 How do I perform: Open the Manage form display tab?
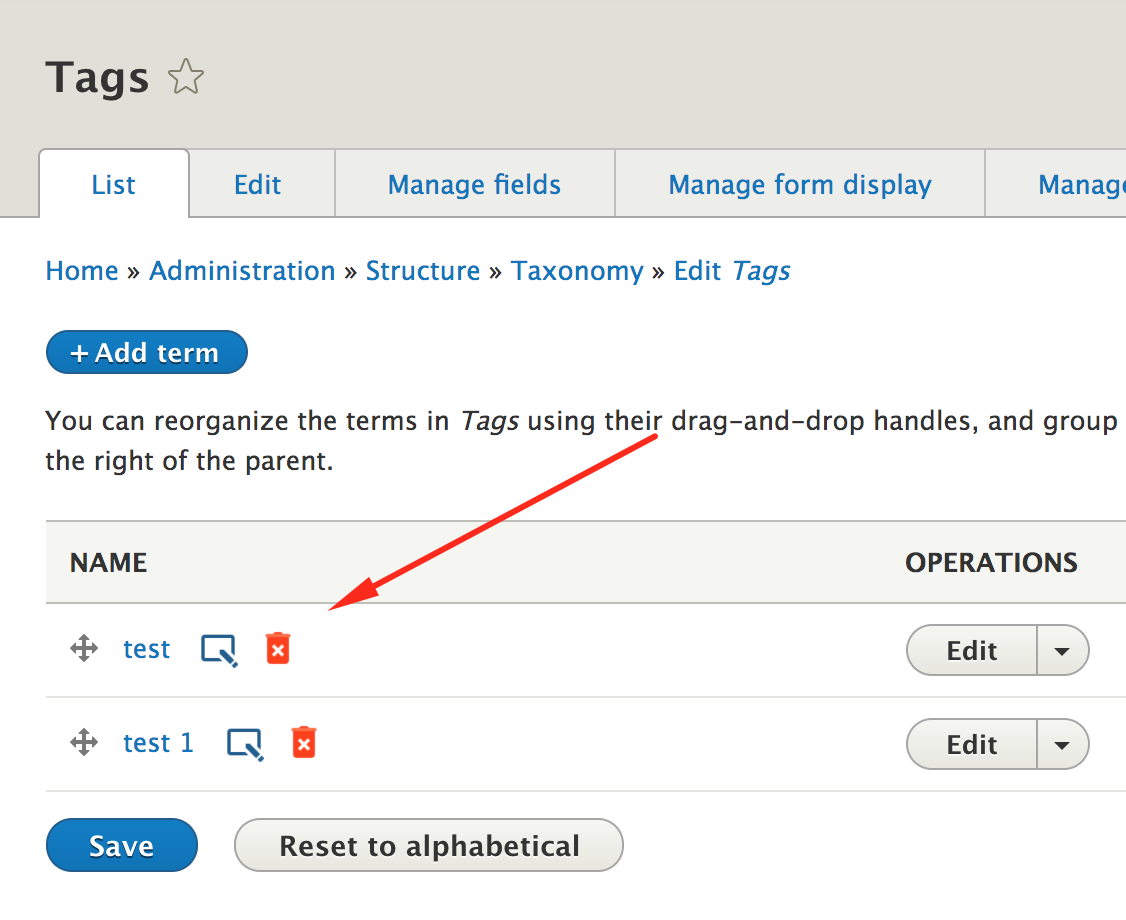pyautogui.click(x=800, y=185)
